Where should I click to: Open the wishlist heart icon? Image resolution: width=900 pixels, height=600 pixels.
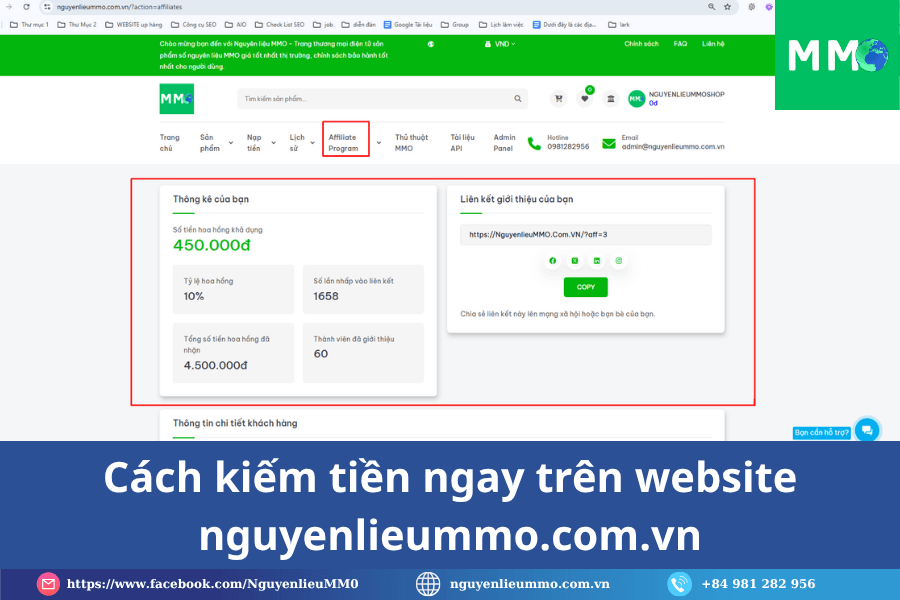click(585, 99)
